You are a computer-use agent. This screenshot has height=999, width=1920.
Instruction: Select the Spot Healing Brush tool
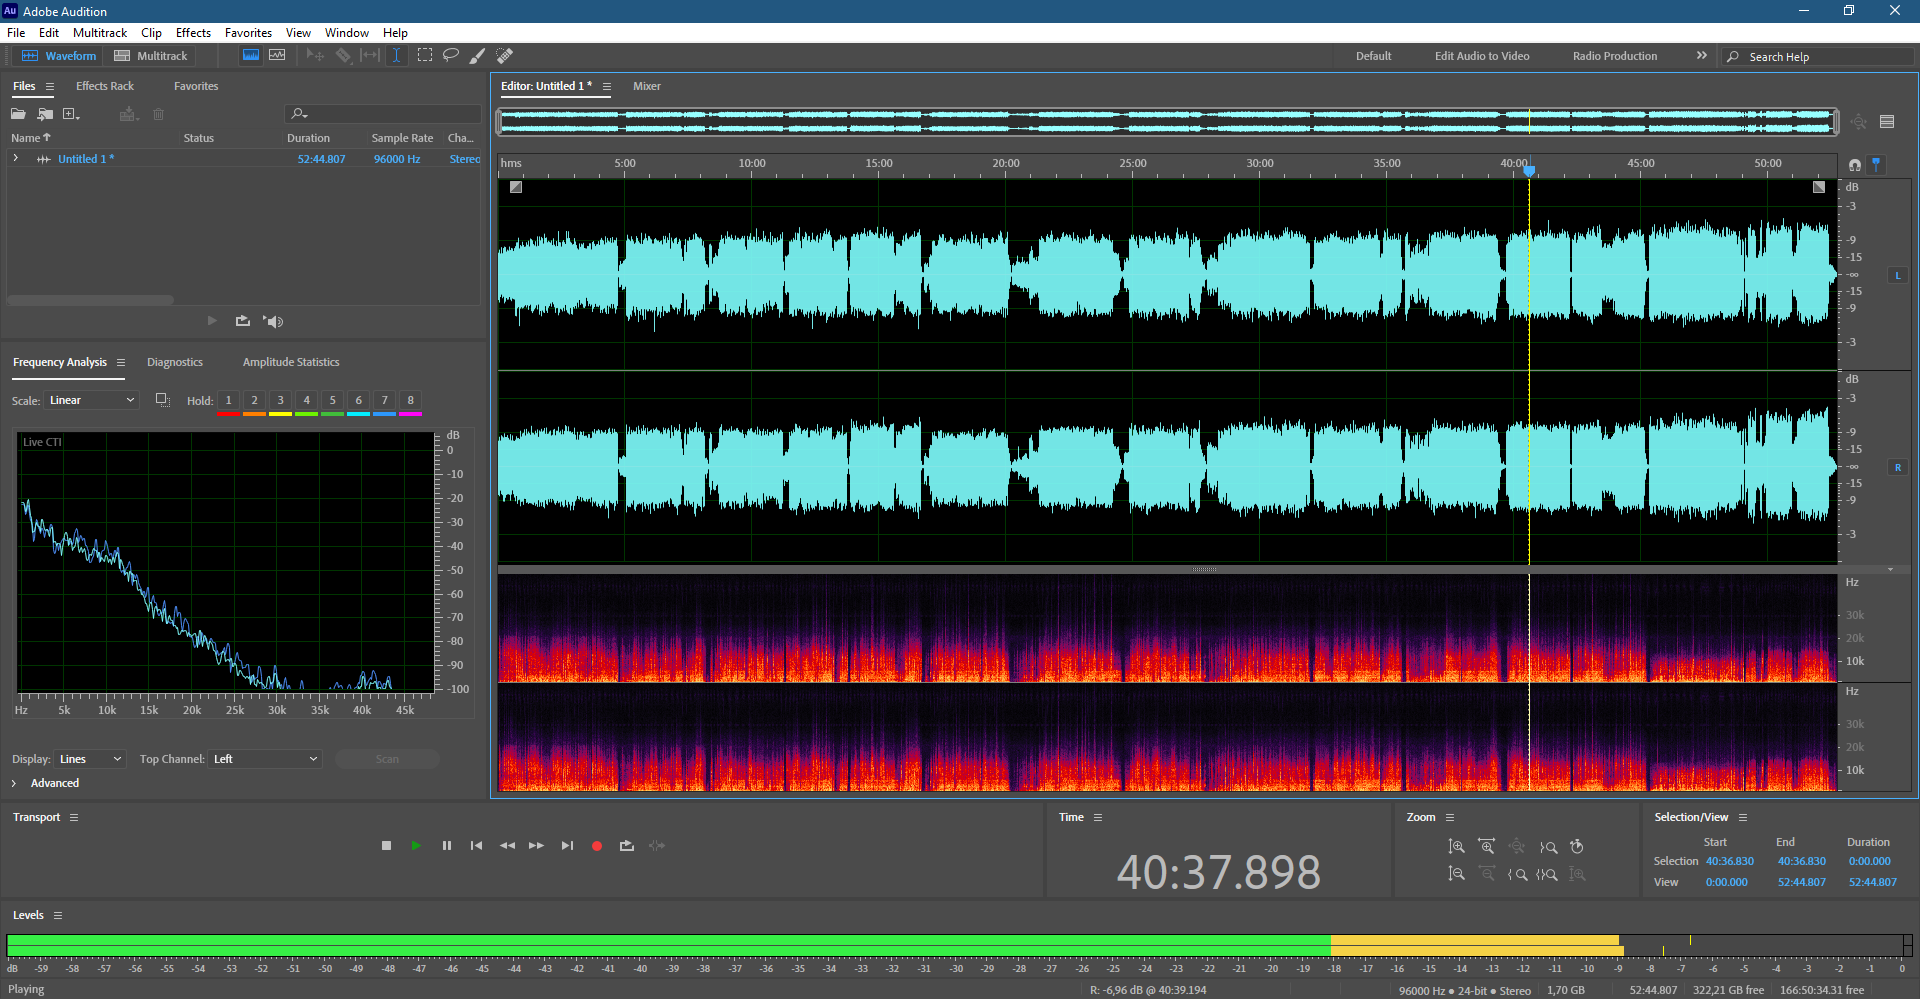pos(505,56)
